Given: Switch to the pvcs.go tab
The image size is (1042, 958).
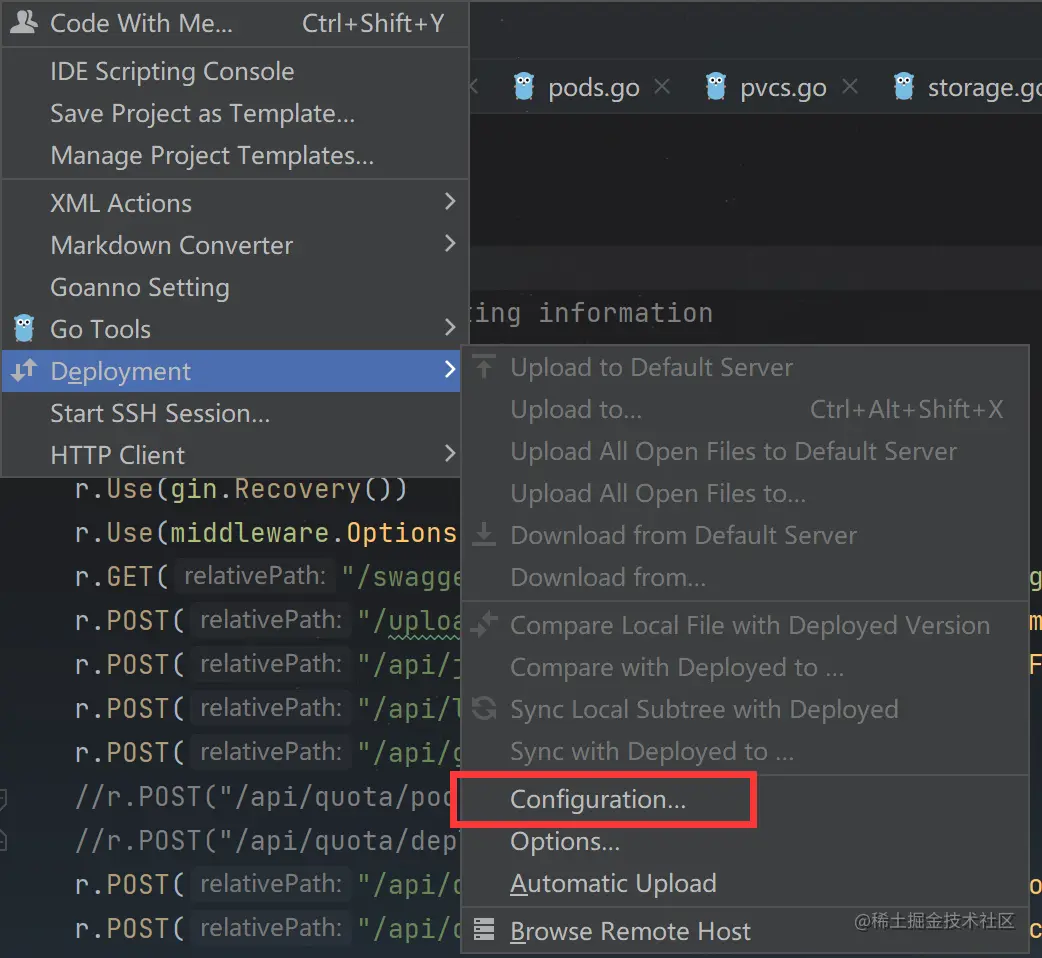Looking at the screenshot, I should click(x=783, y=87).
